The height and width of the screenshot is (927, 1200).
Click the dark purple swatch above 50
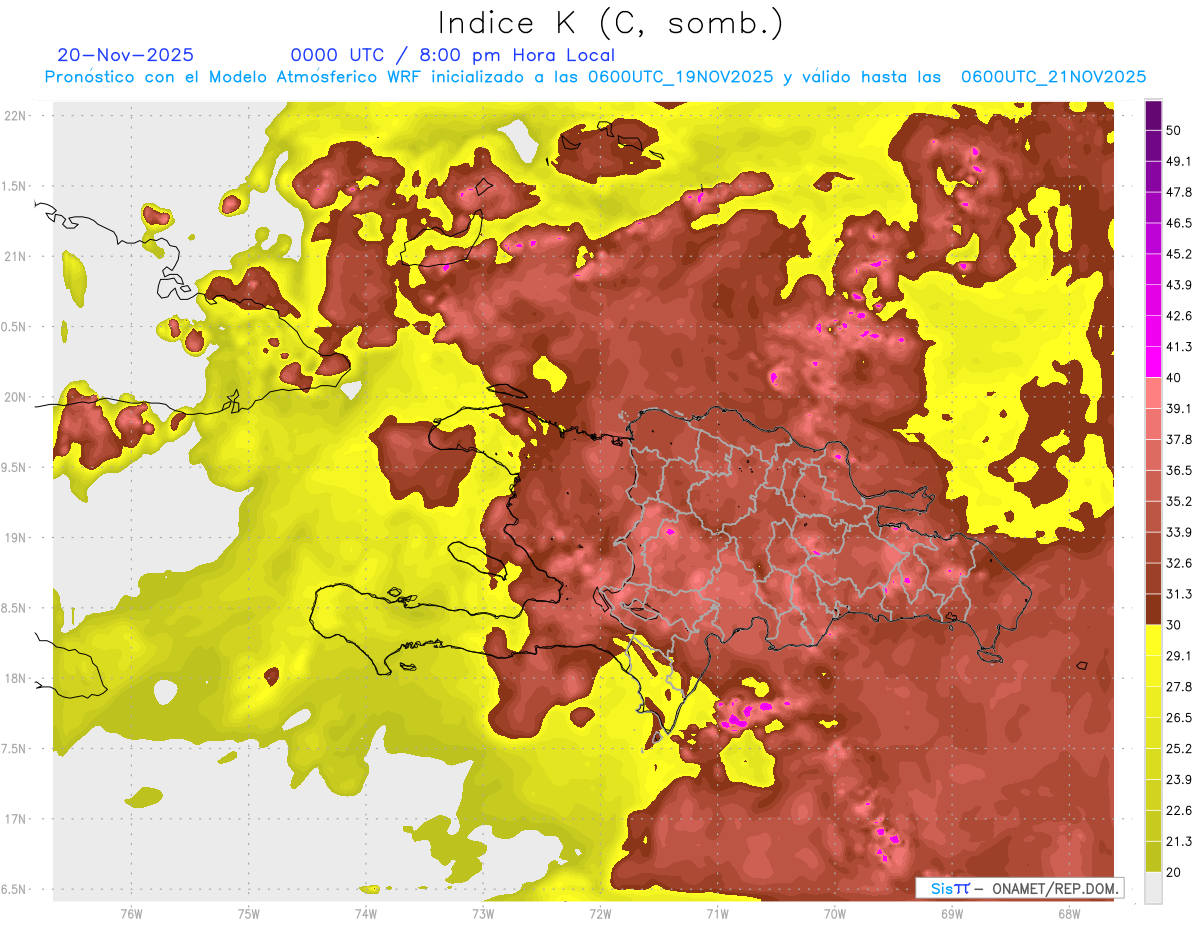pos(1153,115)
